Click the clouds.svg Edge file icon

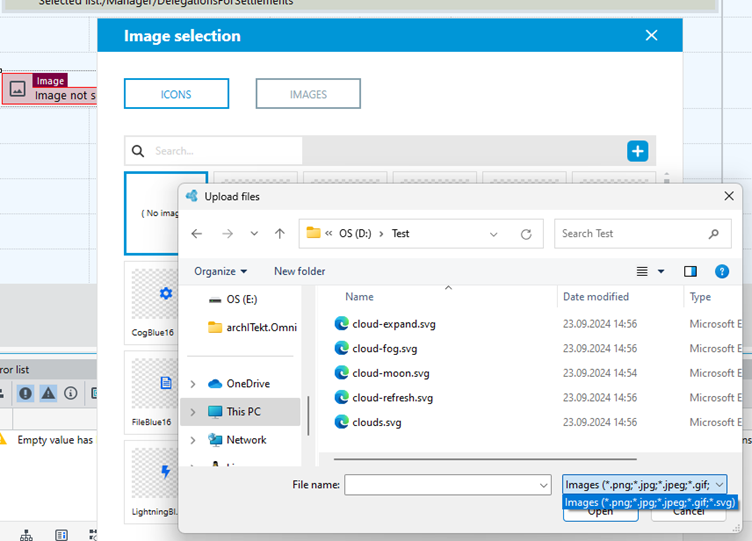point(341,422)
